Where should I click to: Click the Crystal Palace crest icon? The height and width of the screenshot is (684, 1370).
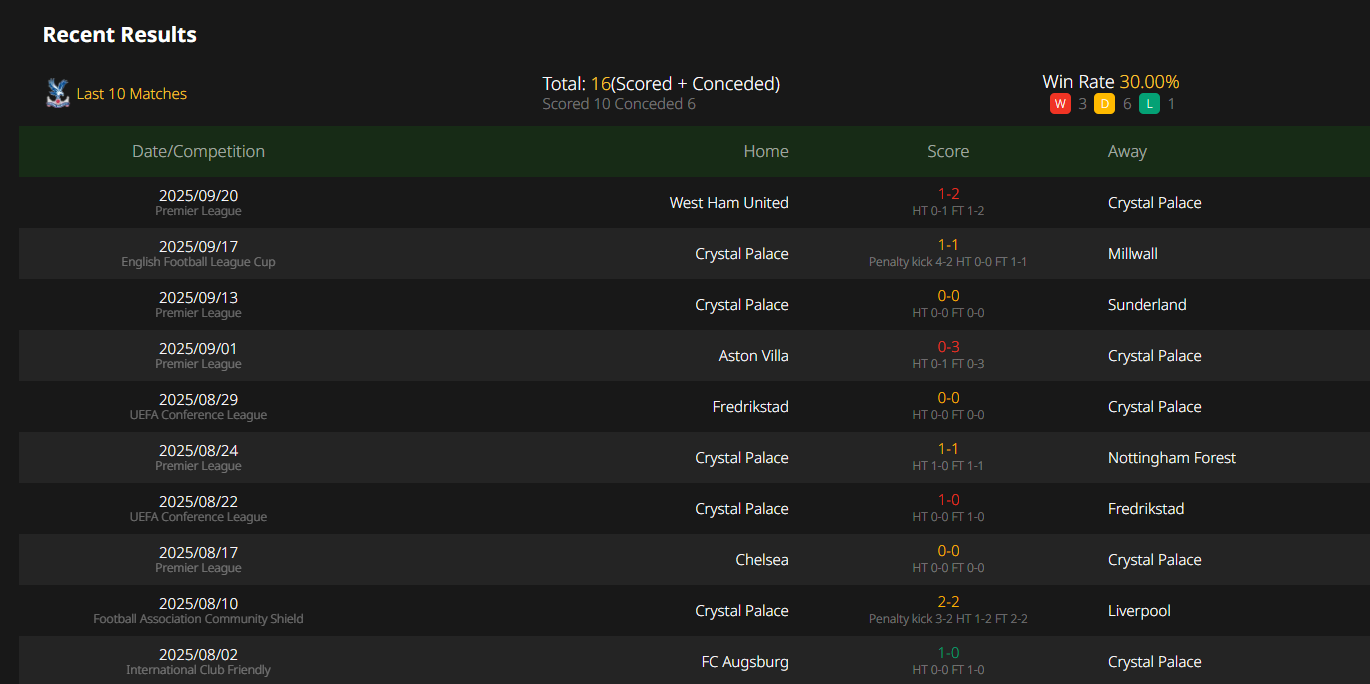pyautogui.click(x=58, y=93)
